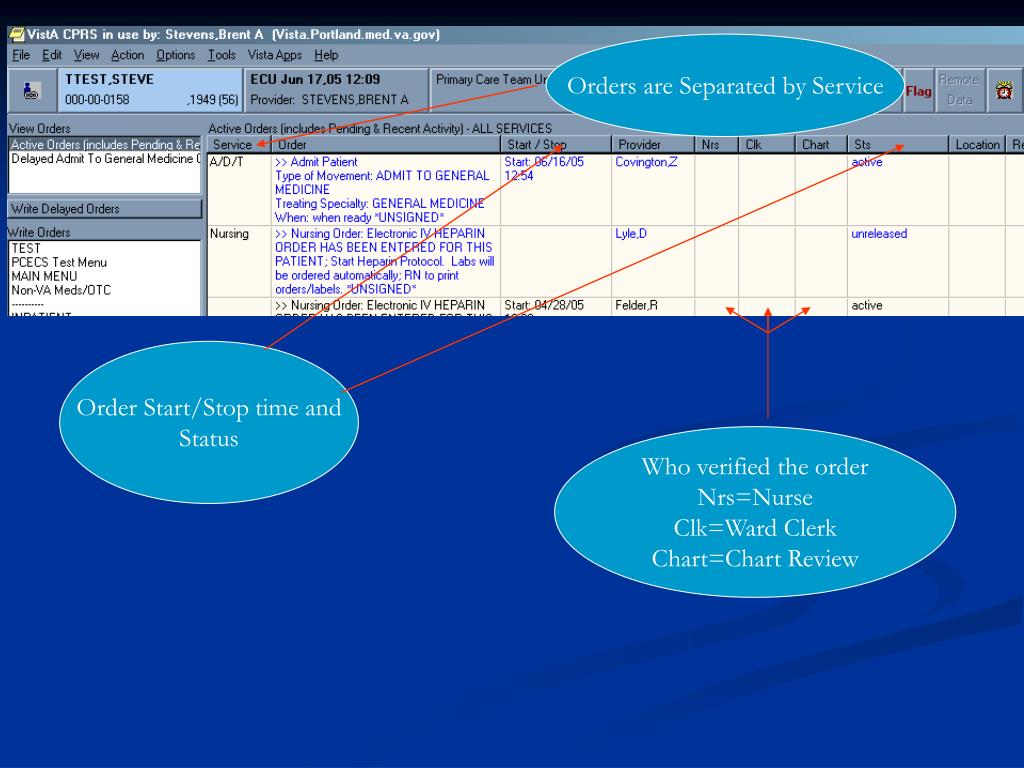Click the Flag button
Viewport: 1024px width, 768px height.
tap(918, 91)
